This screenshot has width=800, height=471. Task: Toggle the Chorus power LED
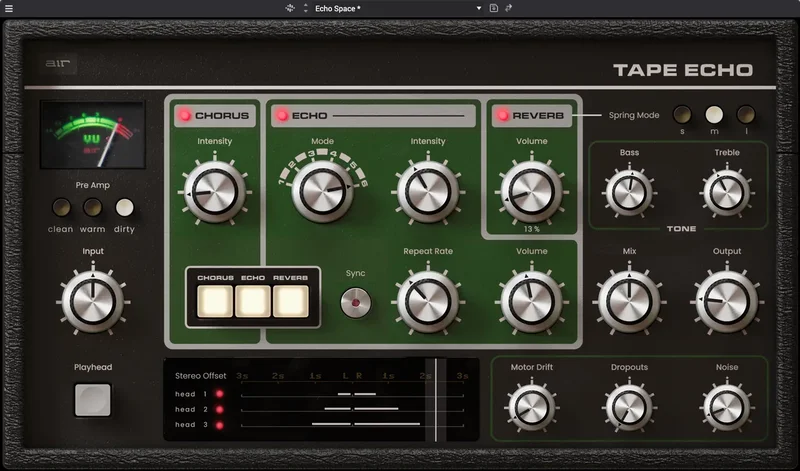(x=185, y=115)
